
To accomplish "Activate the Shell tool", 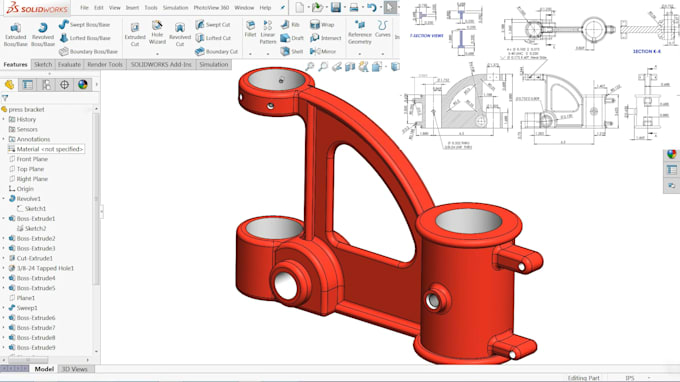I will tap(292, 51).
